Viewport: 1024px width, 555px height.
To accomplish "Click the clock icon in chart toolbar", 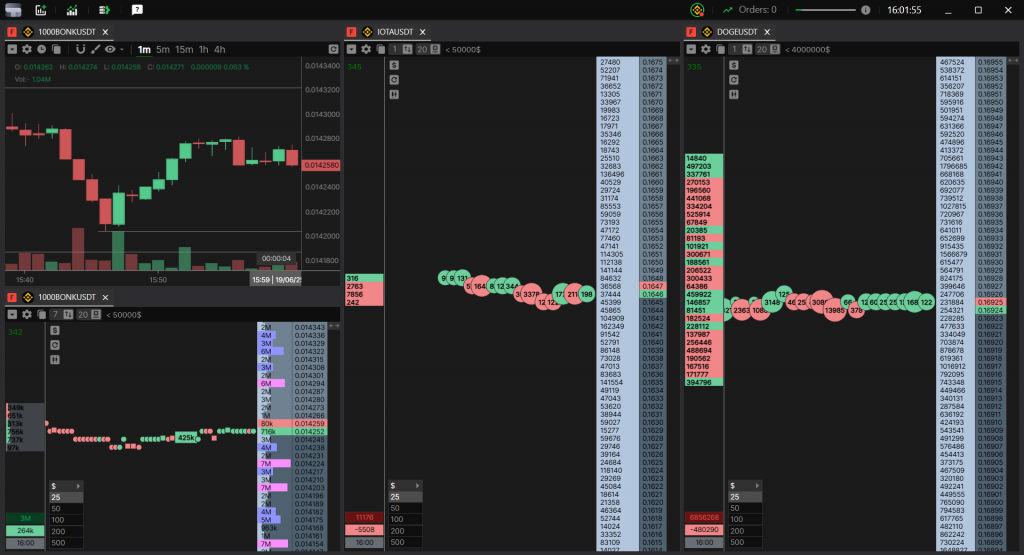I will pyautogui.click(x=41, y=49).
